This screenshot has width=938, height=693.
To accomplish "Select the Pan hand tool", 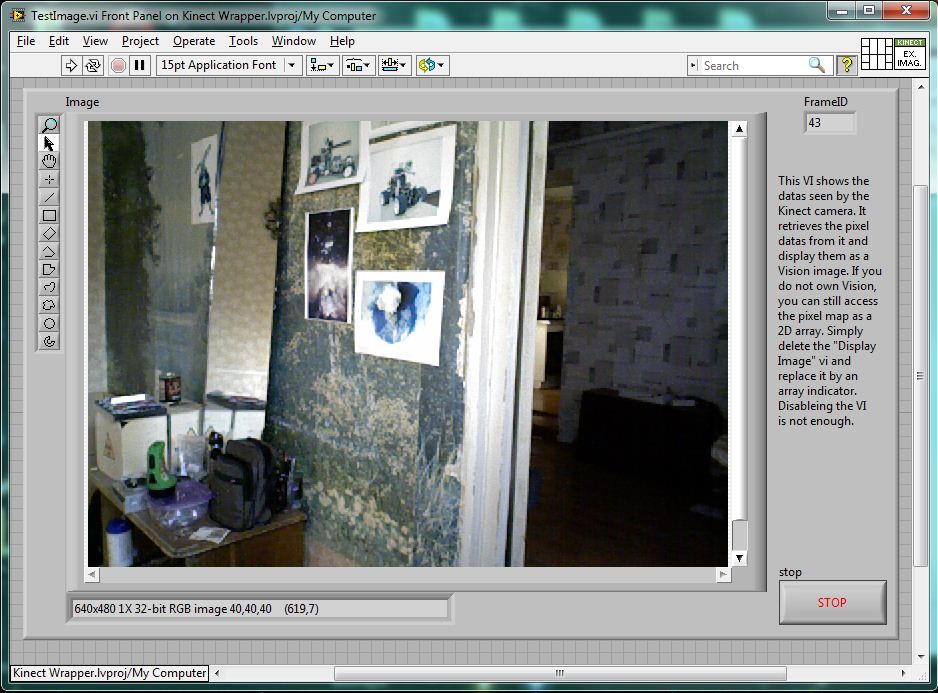I will 49,161.
